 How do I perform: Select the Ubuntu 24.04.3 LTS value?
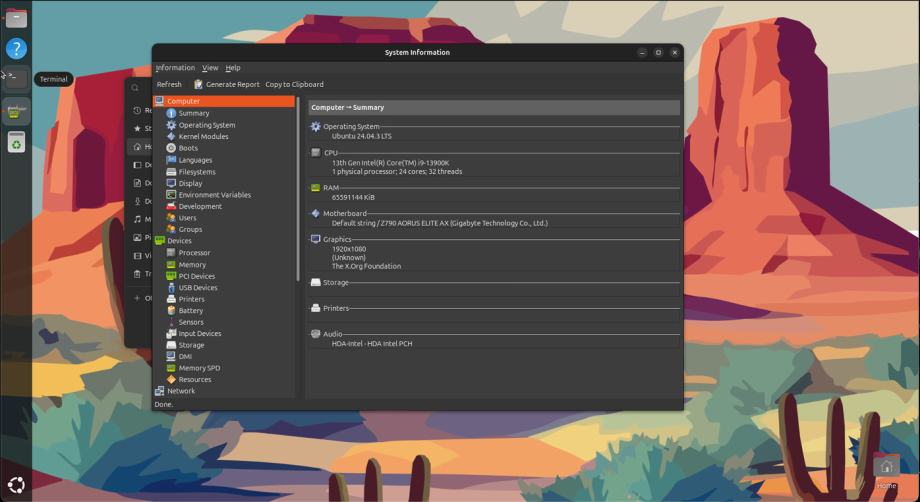point(361,136)
